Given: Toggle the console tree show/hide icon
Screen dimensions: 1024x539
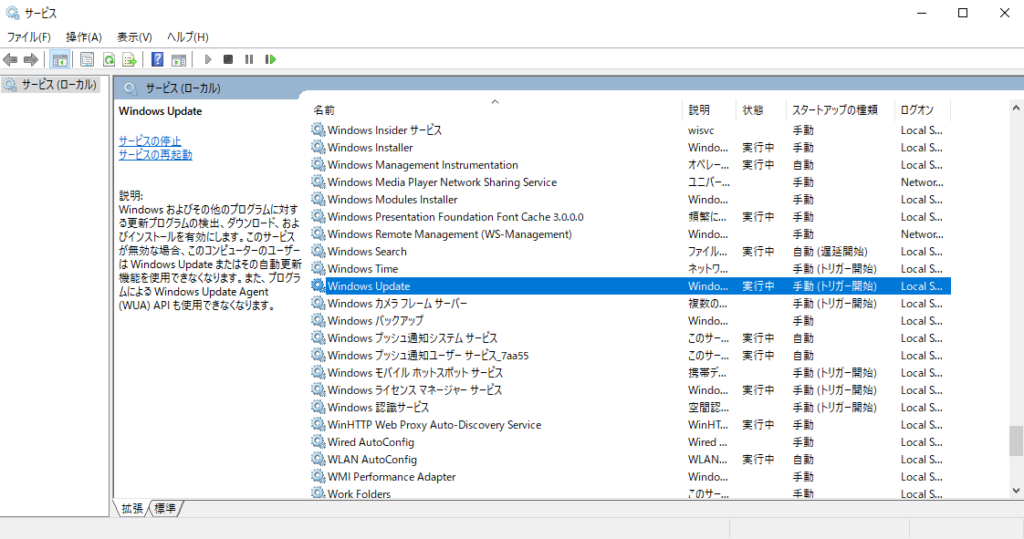Looking at the screenshot, I should coord(59,59).
